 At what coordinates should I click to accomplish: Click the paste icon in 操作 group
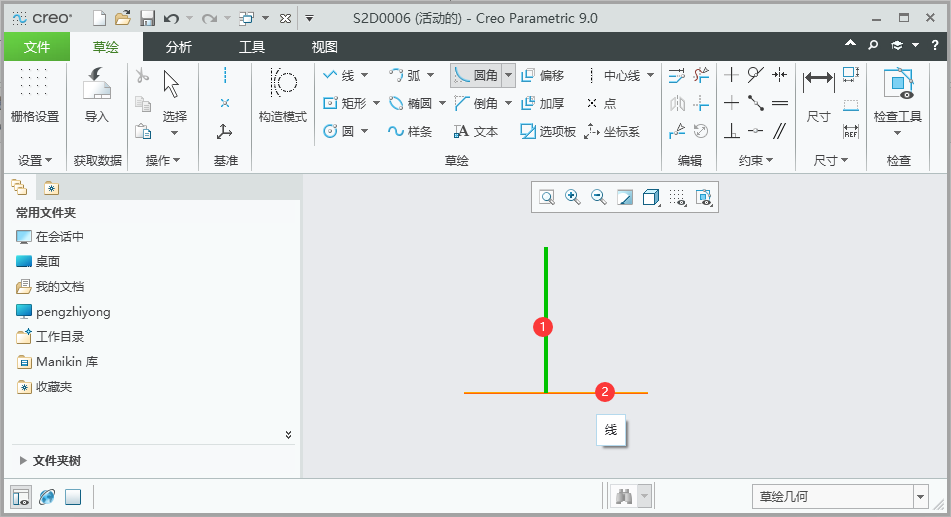coord(143,131)
